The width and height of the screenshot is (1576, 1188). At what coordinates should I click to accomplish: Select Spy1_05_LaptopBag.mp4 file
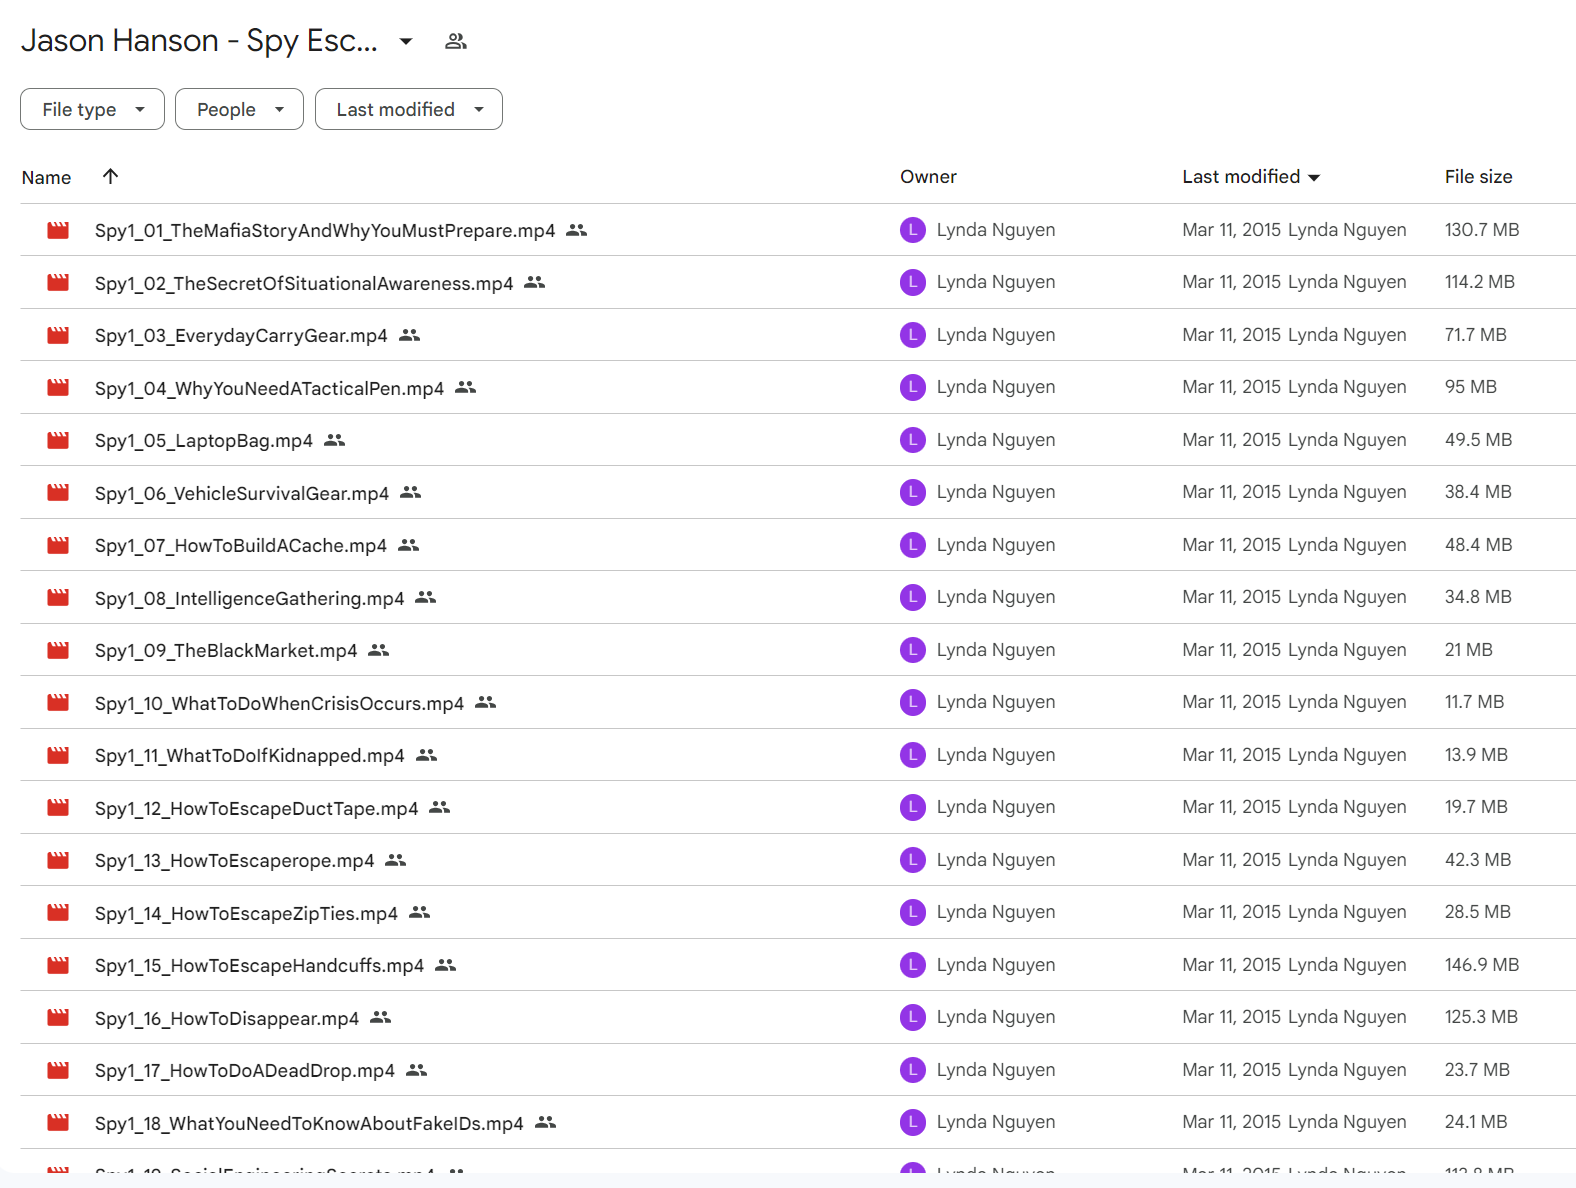click(x=204, y=441)
